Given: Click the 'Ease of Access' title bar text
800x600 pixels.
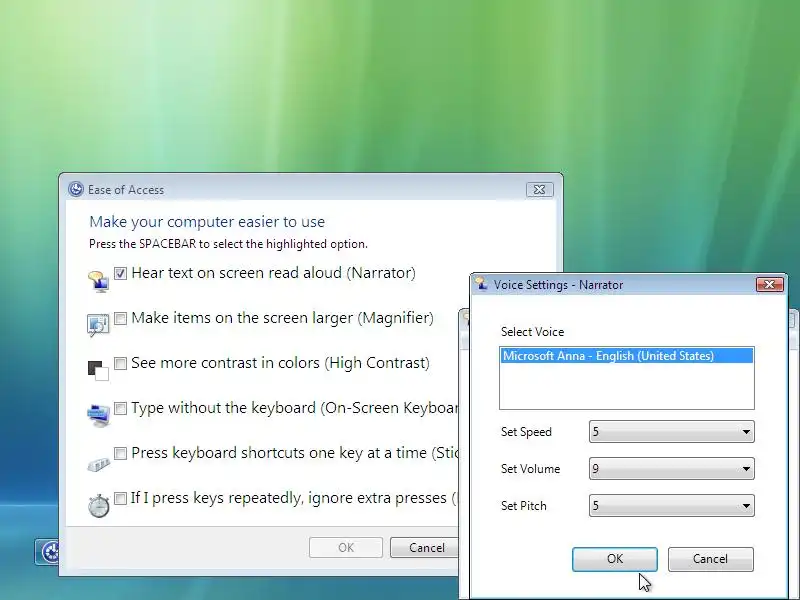Looking at the screenshot, I should pos(126,190).
